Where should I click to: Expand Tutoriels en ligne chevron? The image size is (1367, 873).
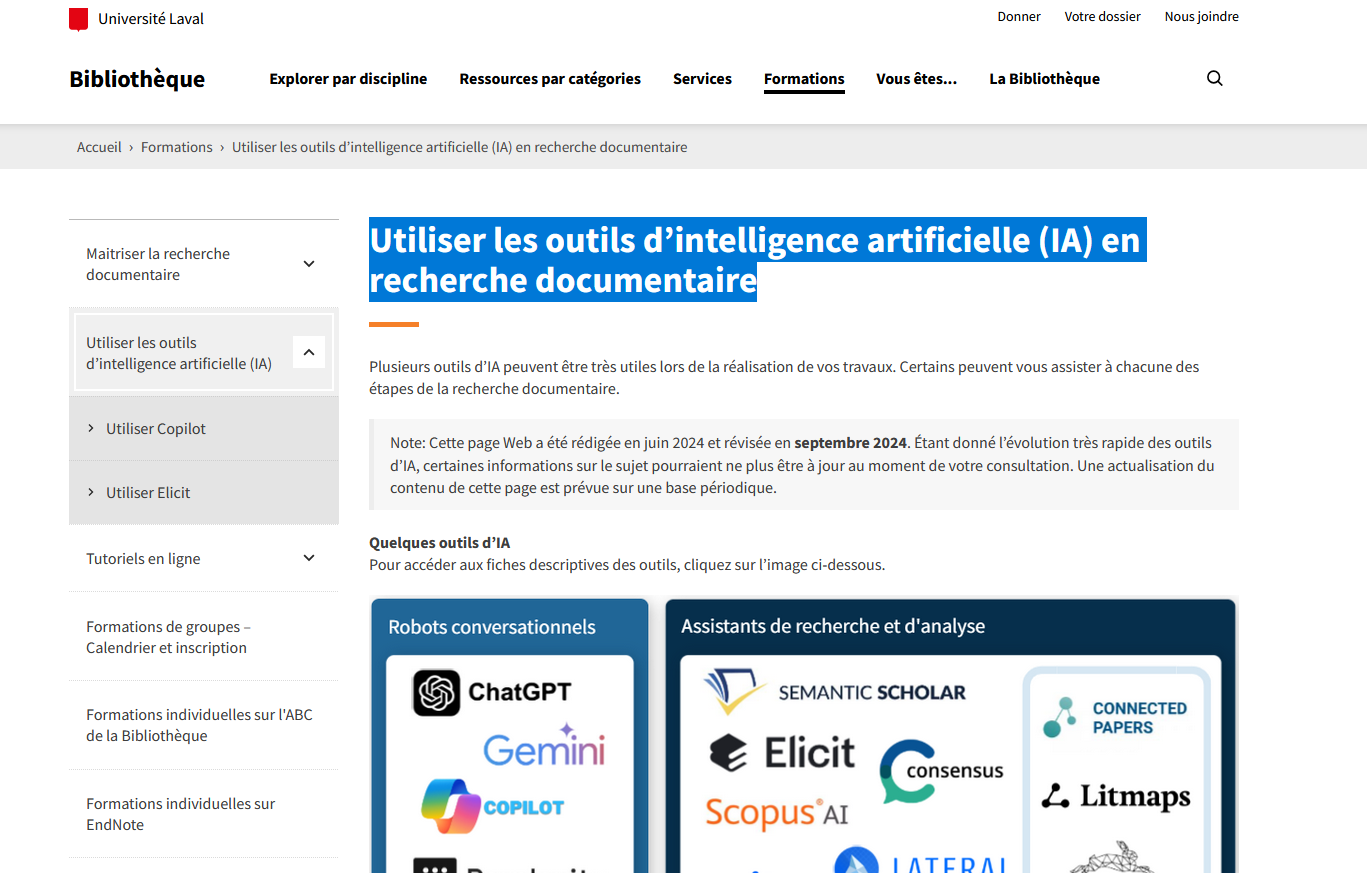(309, 558)
